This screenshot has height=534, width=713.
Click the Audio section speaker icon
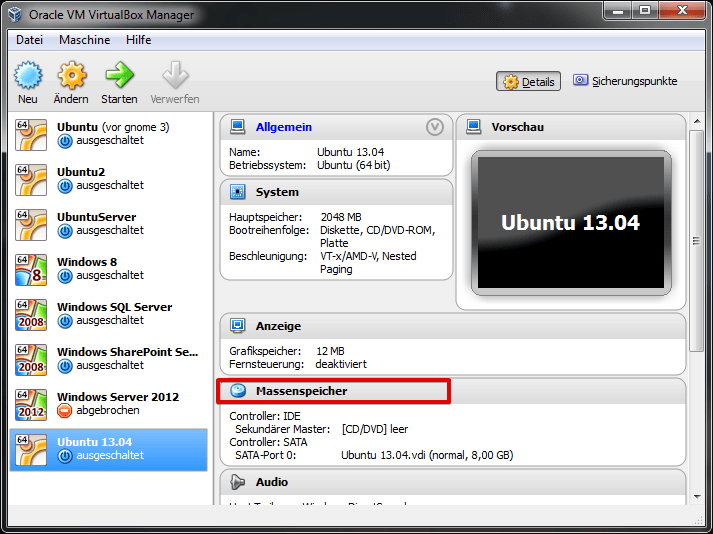point(237,482)
